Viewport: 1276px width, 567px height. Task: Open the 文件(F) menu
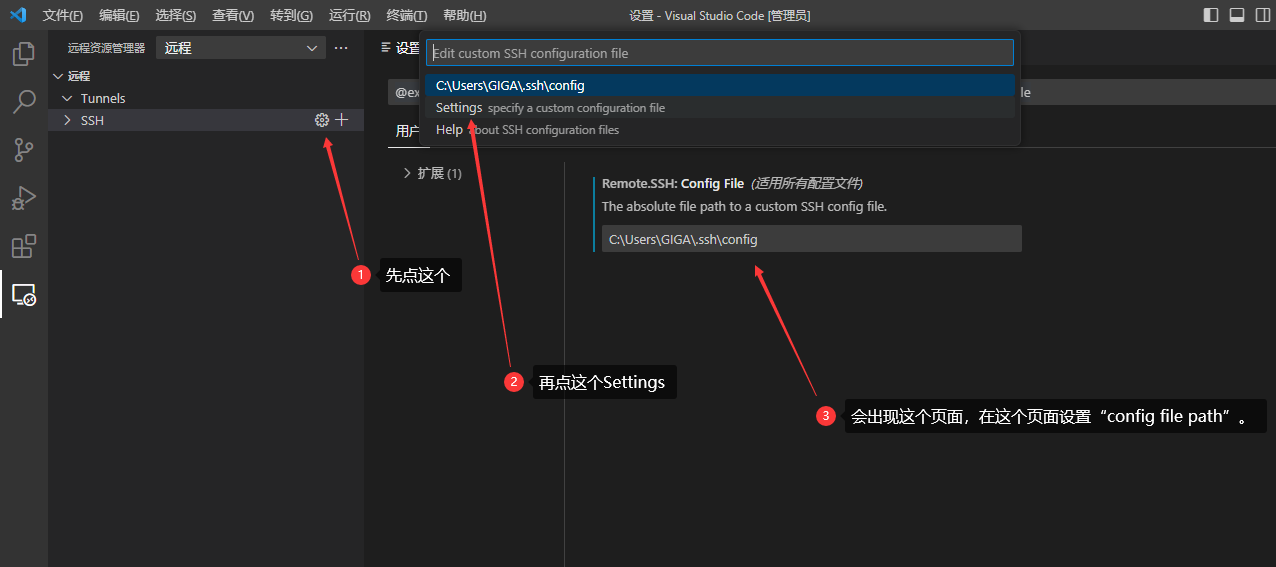click(x=63, y=16)
